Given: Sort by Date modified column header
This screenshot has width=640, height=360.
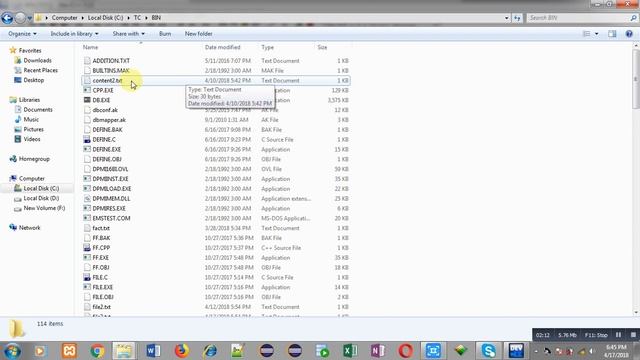Looking at the screenshot, I should 222,47.
